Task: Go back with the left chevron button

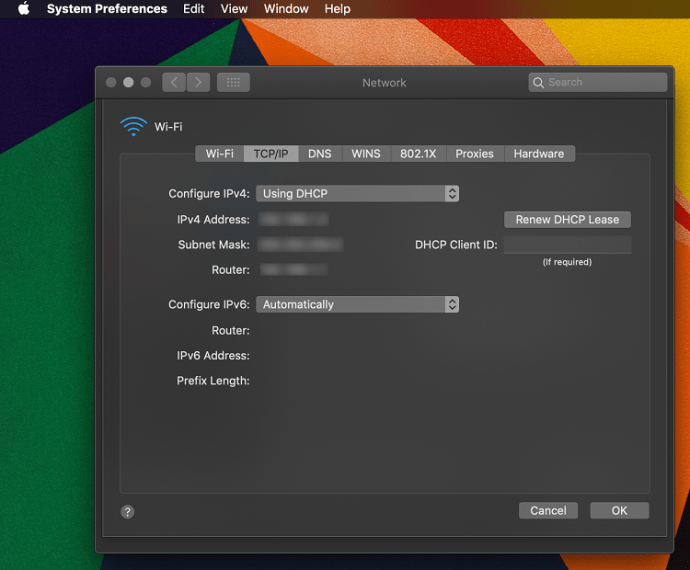Action: tap(174, 82)
